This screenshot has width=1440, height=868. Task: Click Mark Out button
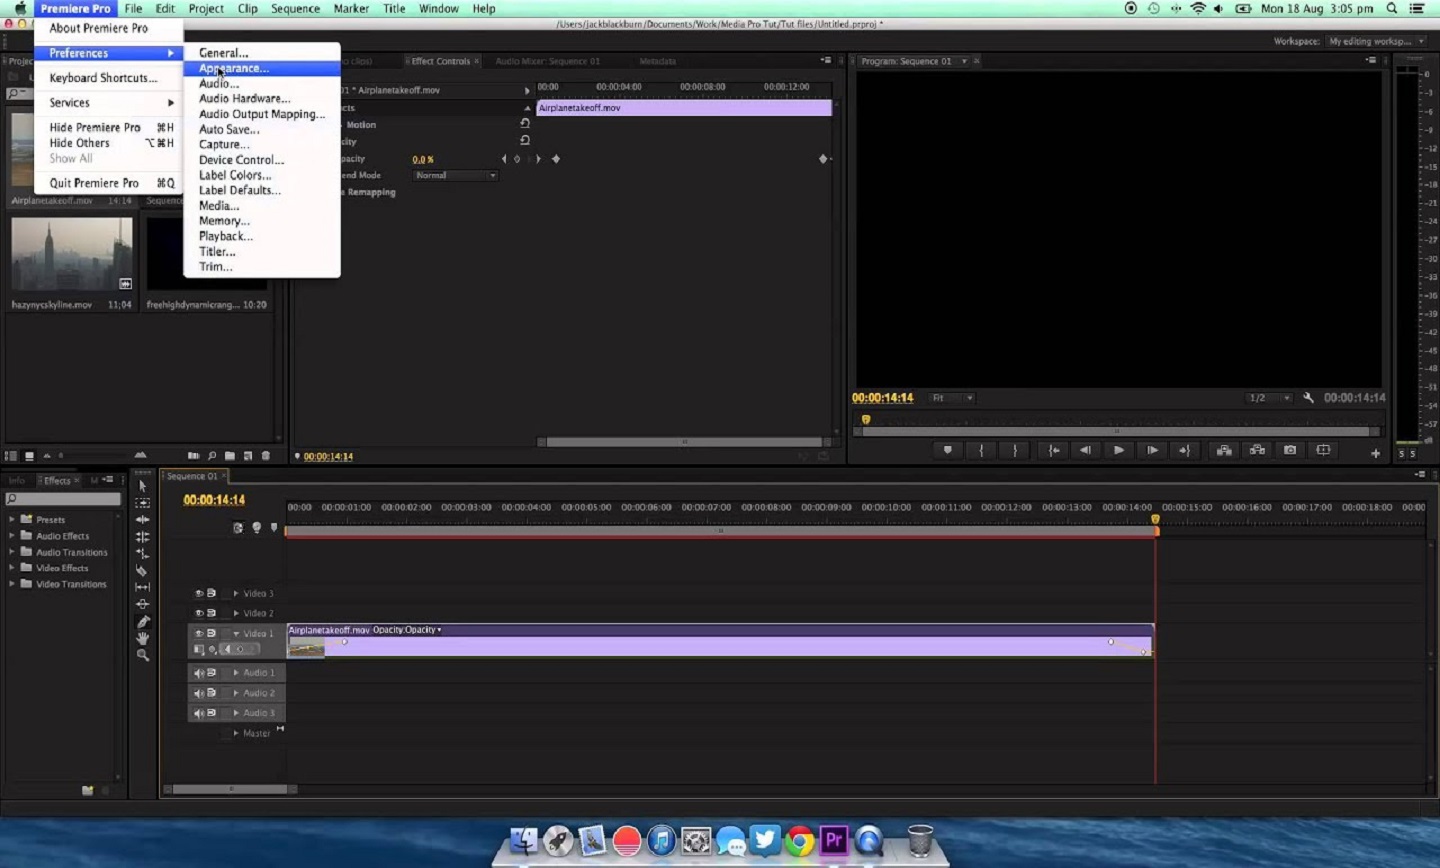1015,450
